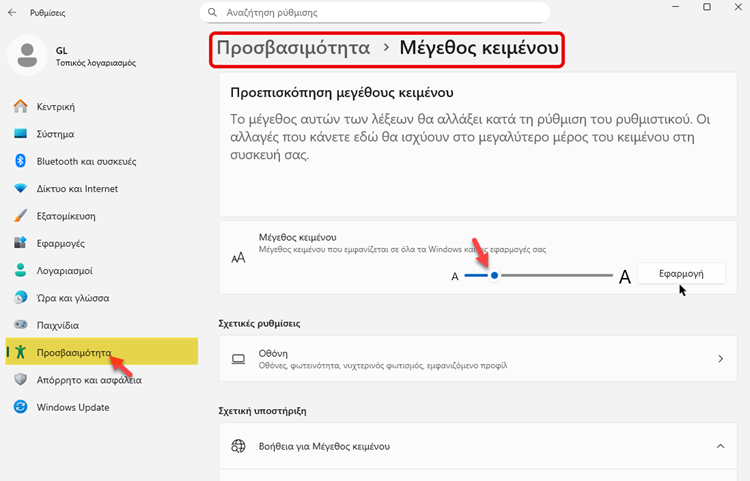This screenshot has width=750, height=481.
Task: Open Κεντρική home icon in sidebar
Action: click(20, 106)
